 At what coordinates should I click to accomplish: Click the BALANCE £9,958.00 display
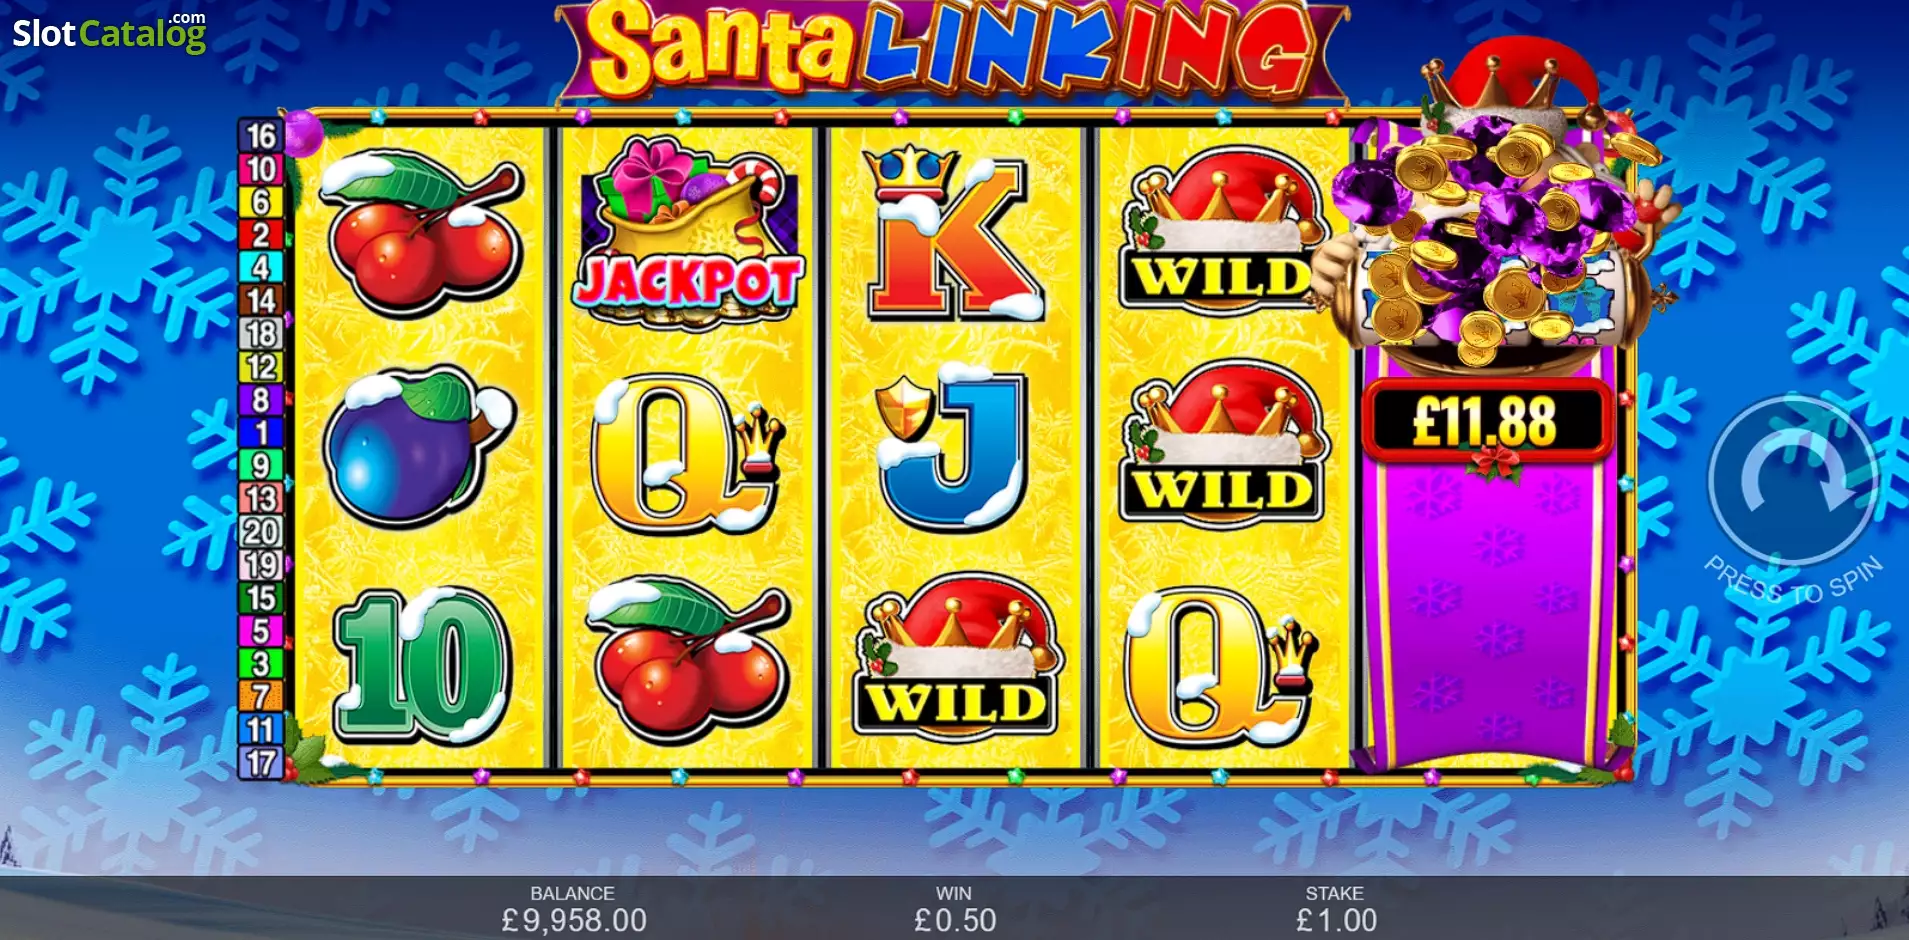click(x=573, y=909)
